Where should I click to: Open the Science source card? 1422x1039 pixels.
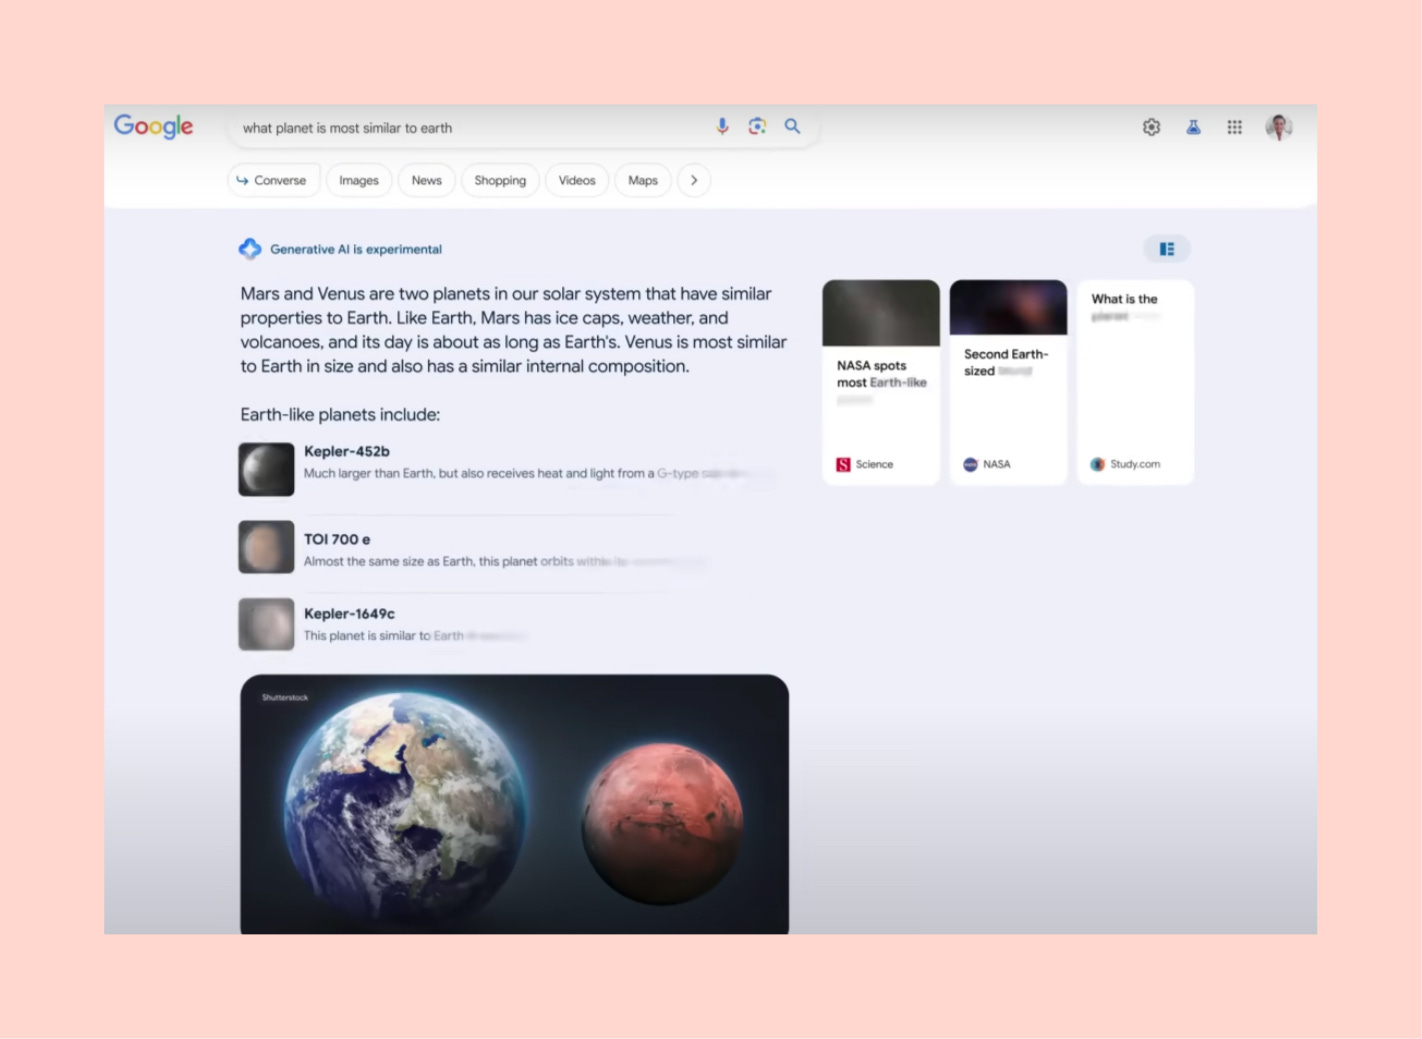(881, 382)
